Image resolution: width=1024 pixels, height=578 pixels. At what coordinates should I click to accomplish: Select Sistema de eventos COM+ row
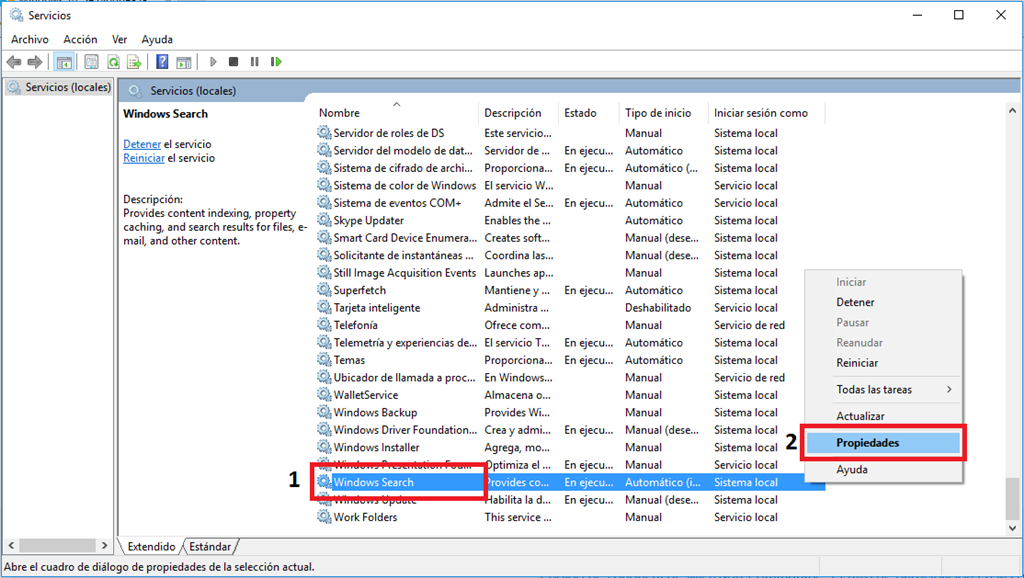[x=570, y=202]
